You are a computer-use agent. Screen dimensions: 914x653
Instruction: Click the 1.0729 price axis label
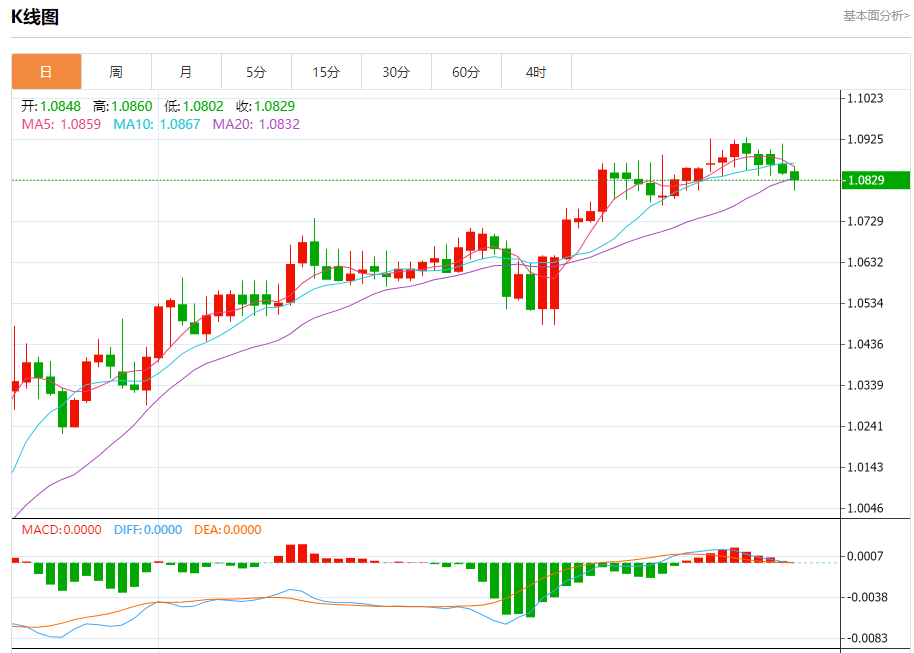(x=866, y=221)
